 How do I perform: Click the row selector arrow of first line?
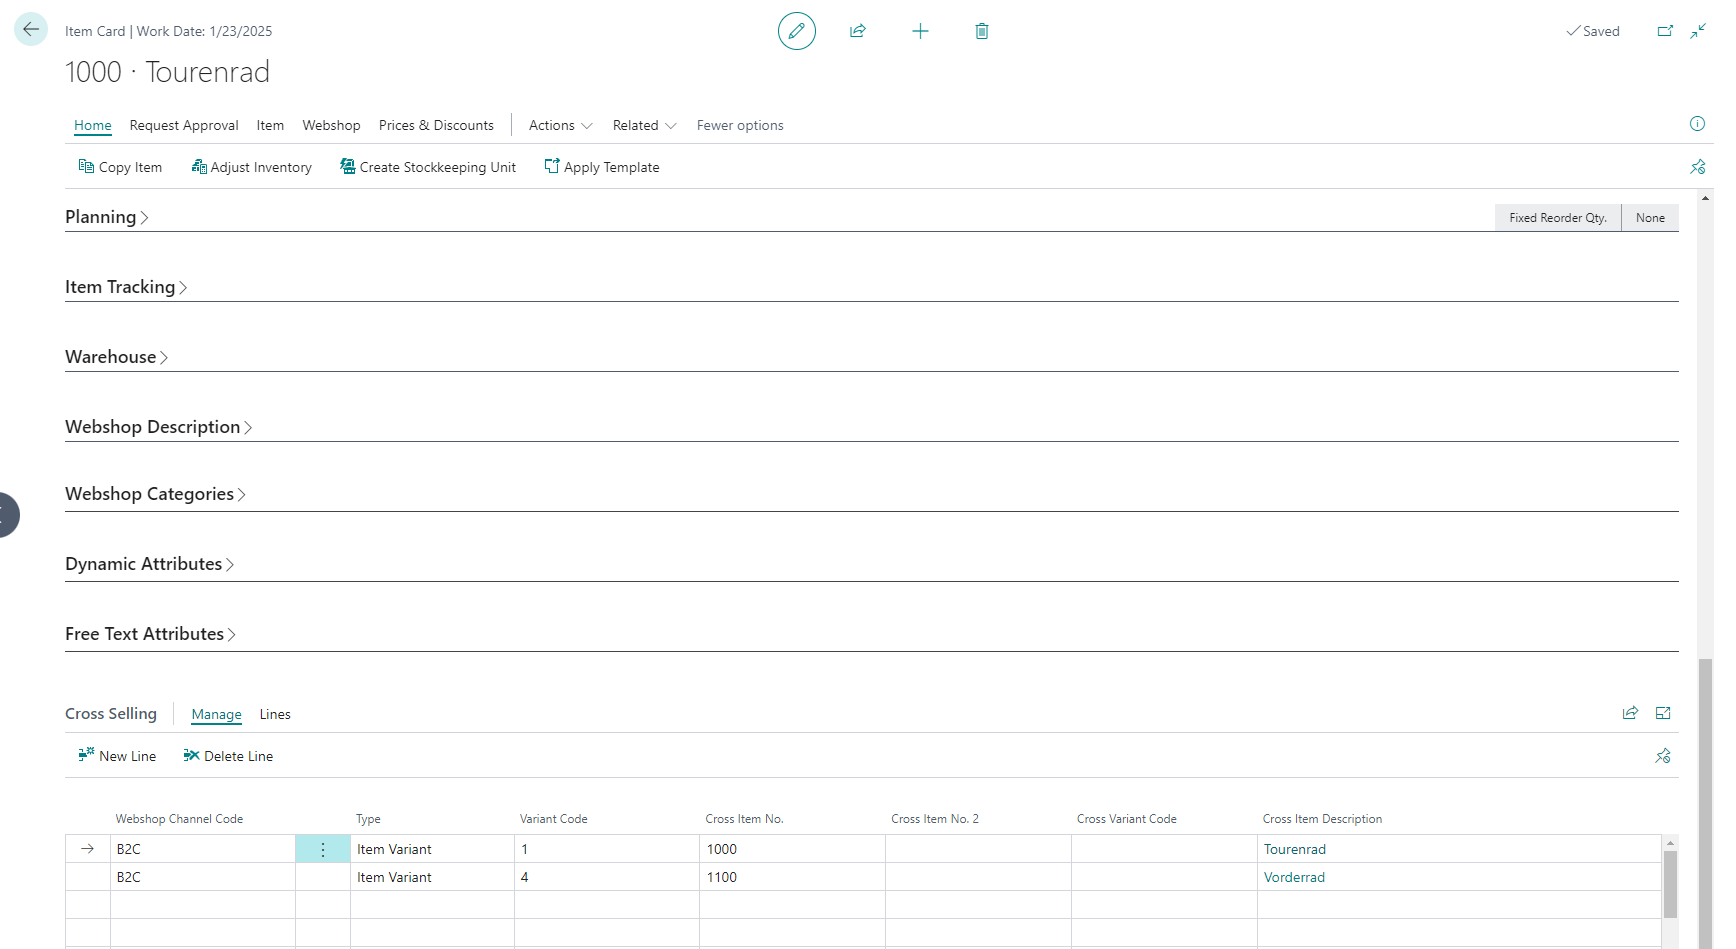[88, 849]
